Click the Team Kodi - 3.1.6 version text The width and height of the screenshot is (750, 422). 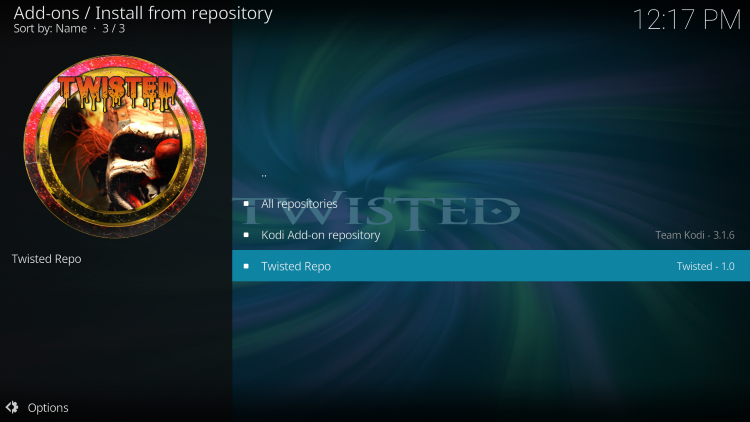(695, 235)
